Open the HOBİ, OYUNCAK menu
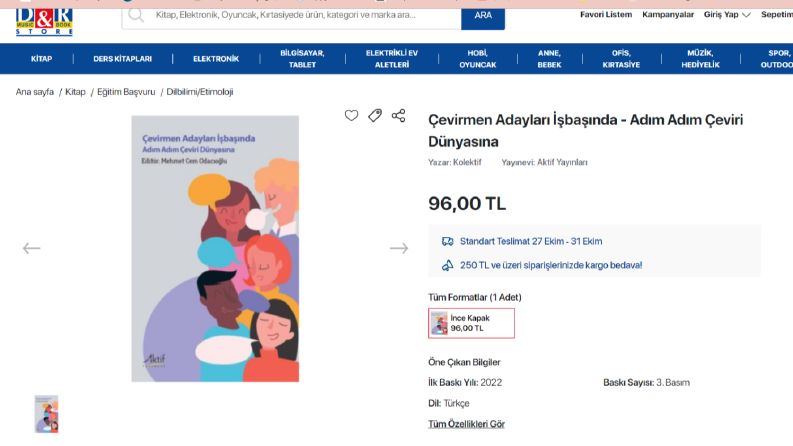Viewport: 793px width, 446px height. click(477, 59)
